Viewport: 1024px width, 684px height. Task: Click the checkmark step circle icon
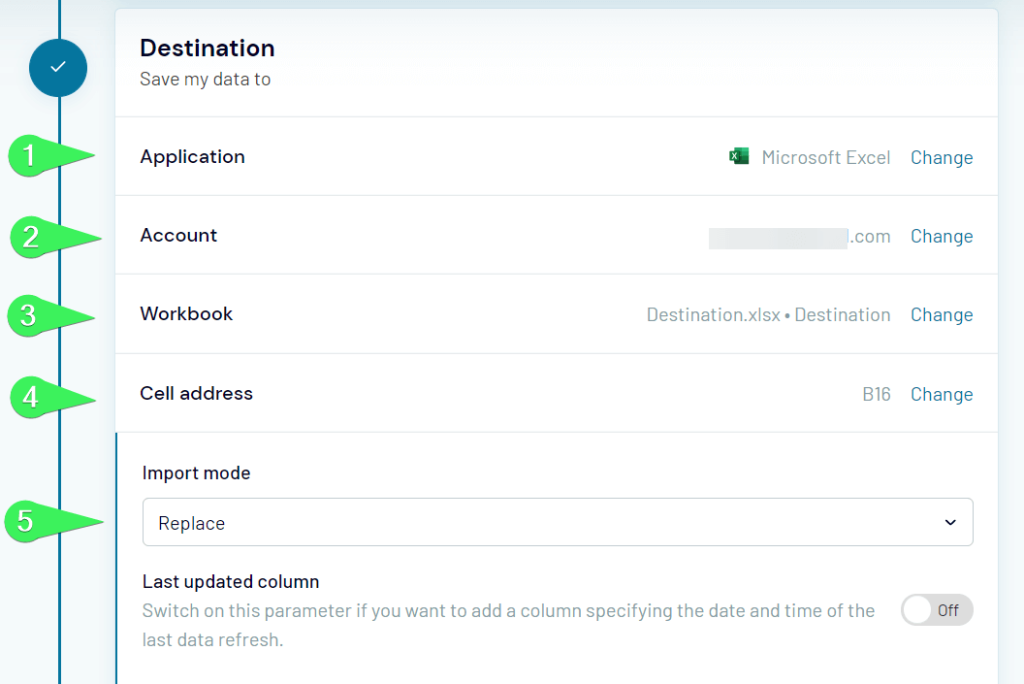(x=58, y=67)
